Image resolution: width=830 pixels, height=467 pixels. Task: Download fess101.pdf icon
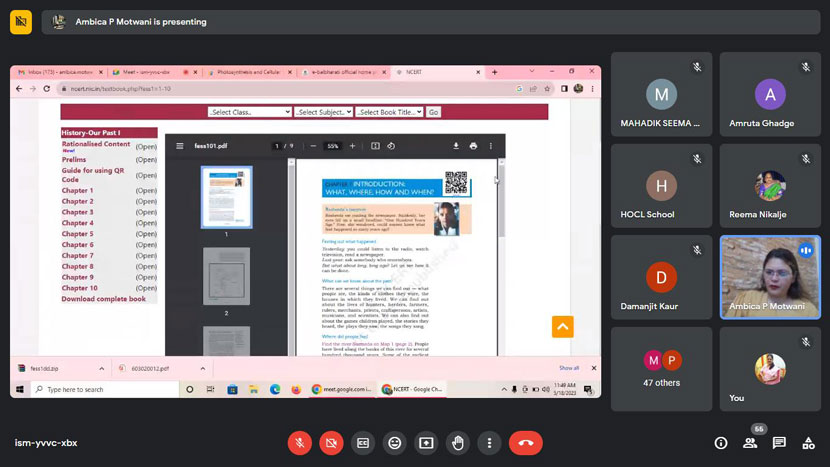456,146
